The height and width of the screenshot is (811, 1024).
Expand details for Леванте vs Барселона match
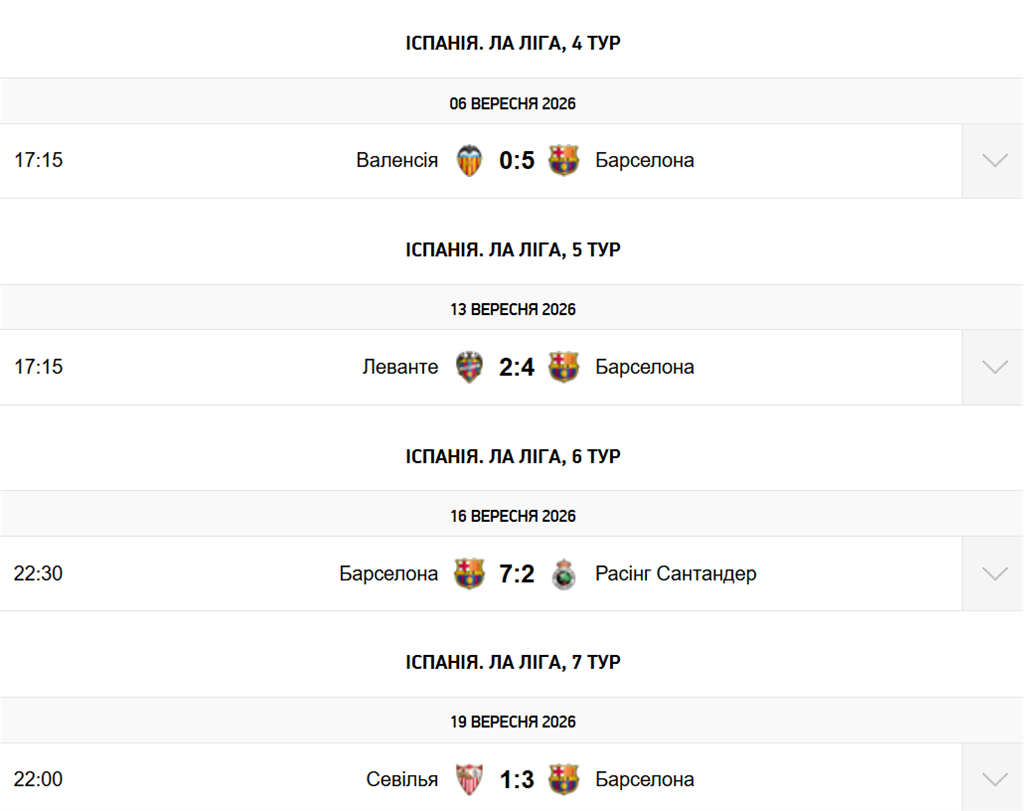(993, 367)
